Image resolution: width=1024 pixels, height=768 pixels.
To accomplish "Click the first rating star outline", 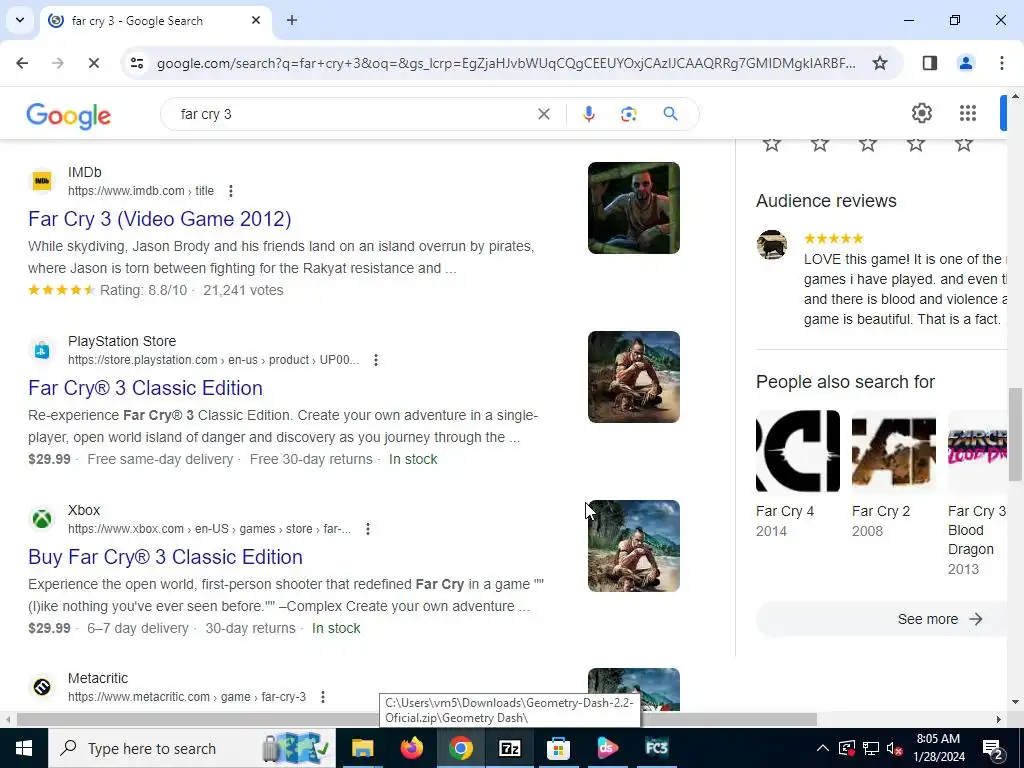I will point(772,144).
